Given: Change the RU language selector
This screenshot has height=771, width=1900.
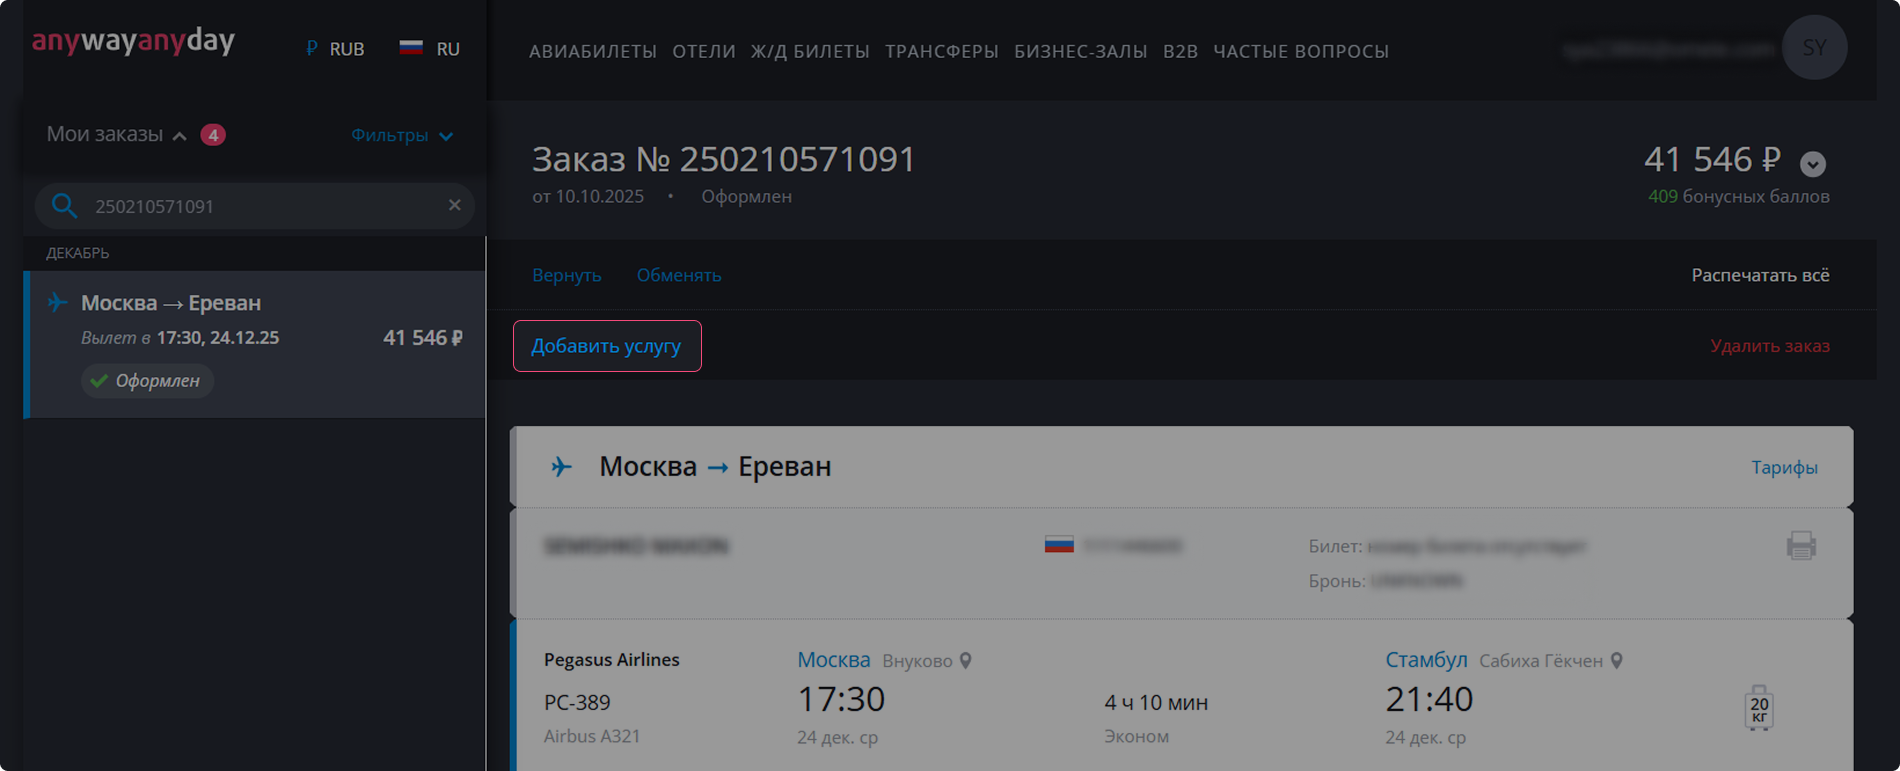Looking at the screenshot, I should [x=430, y=49].
